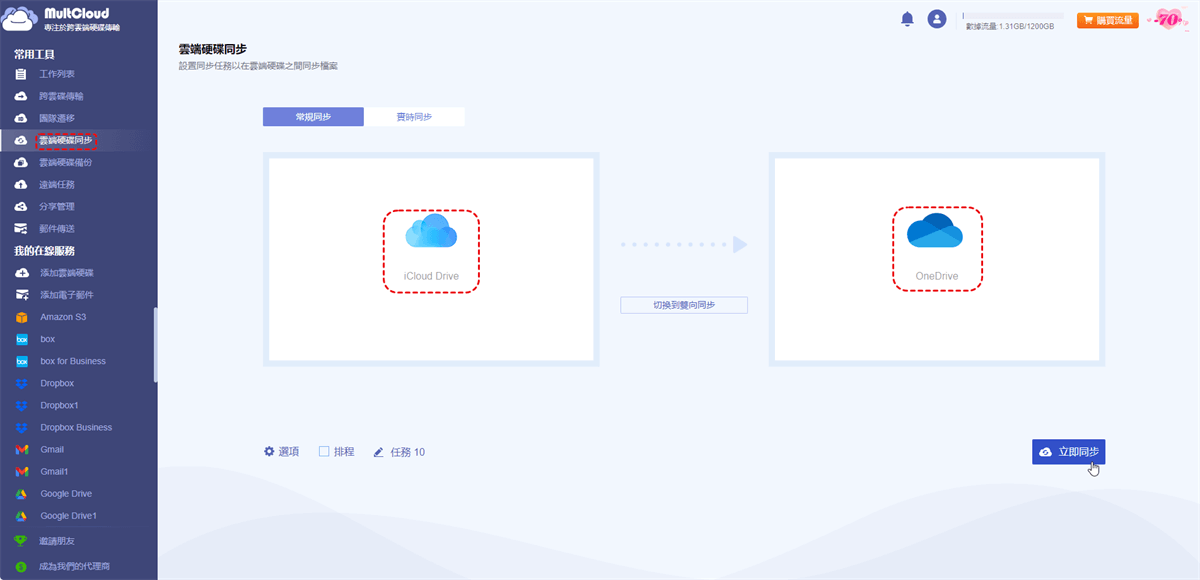
Task: Click the Dropbox icon
Action: pyautogui.click(x=21, y=383)
